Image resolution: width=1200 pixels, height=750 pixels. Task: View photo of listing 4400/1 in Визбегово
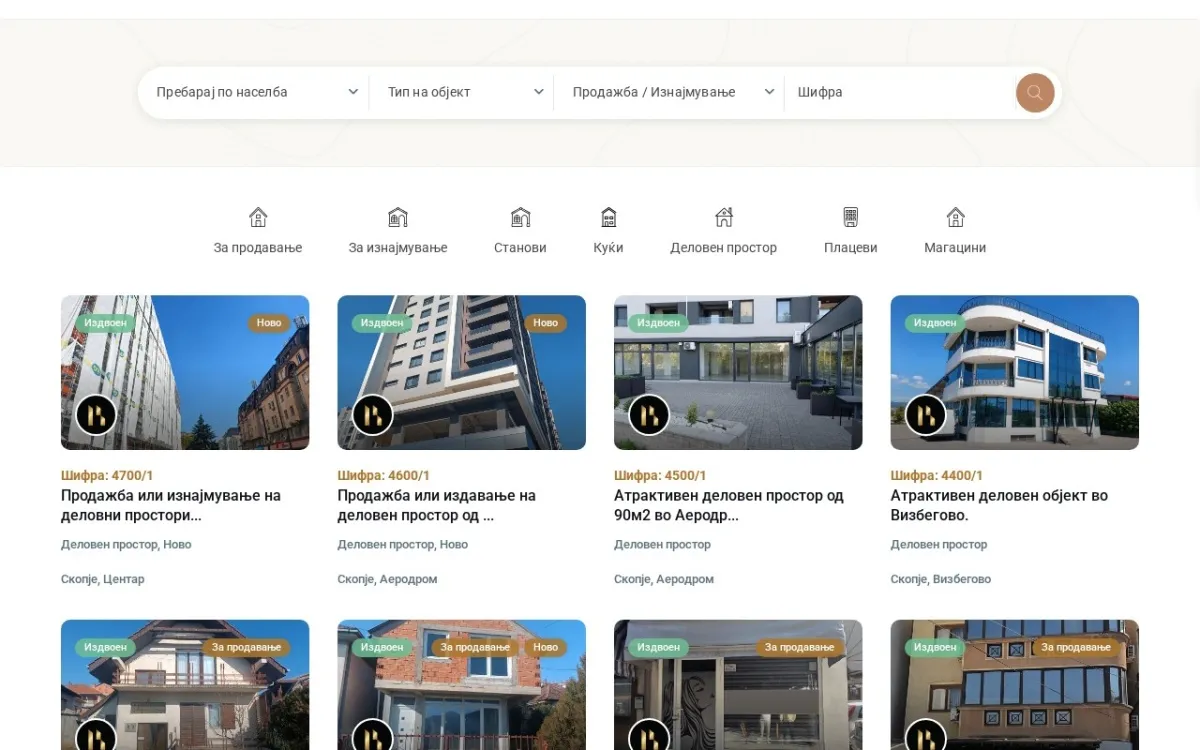1015,372
